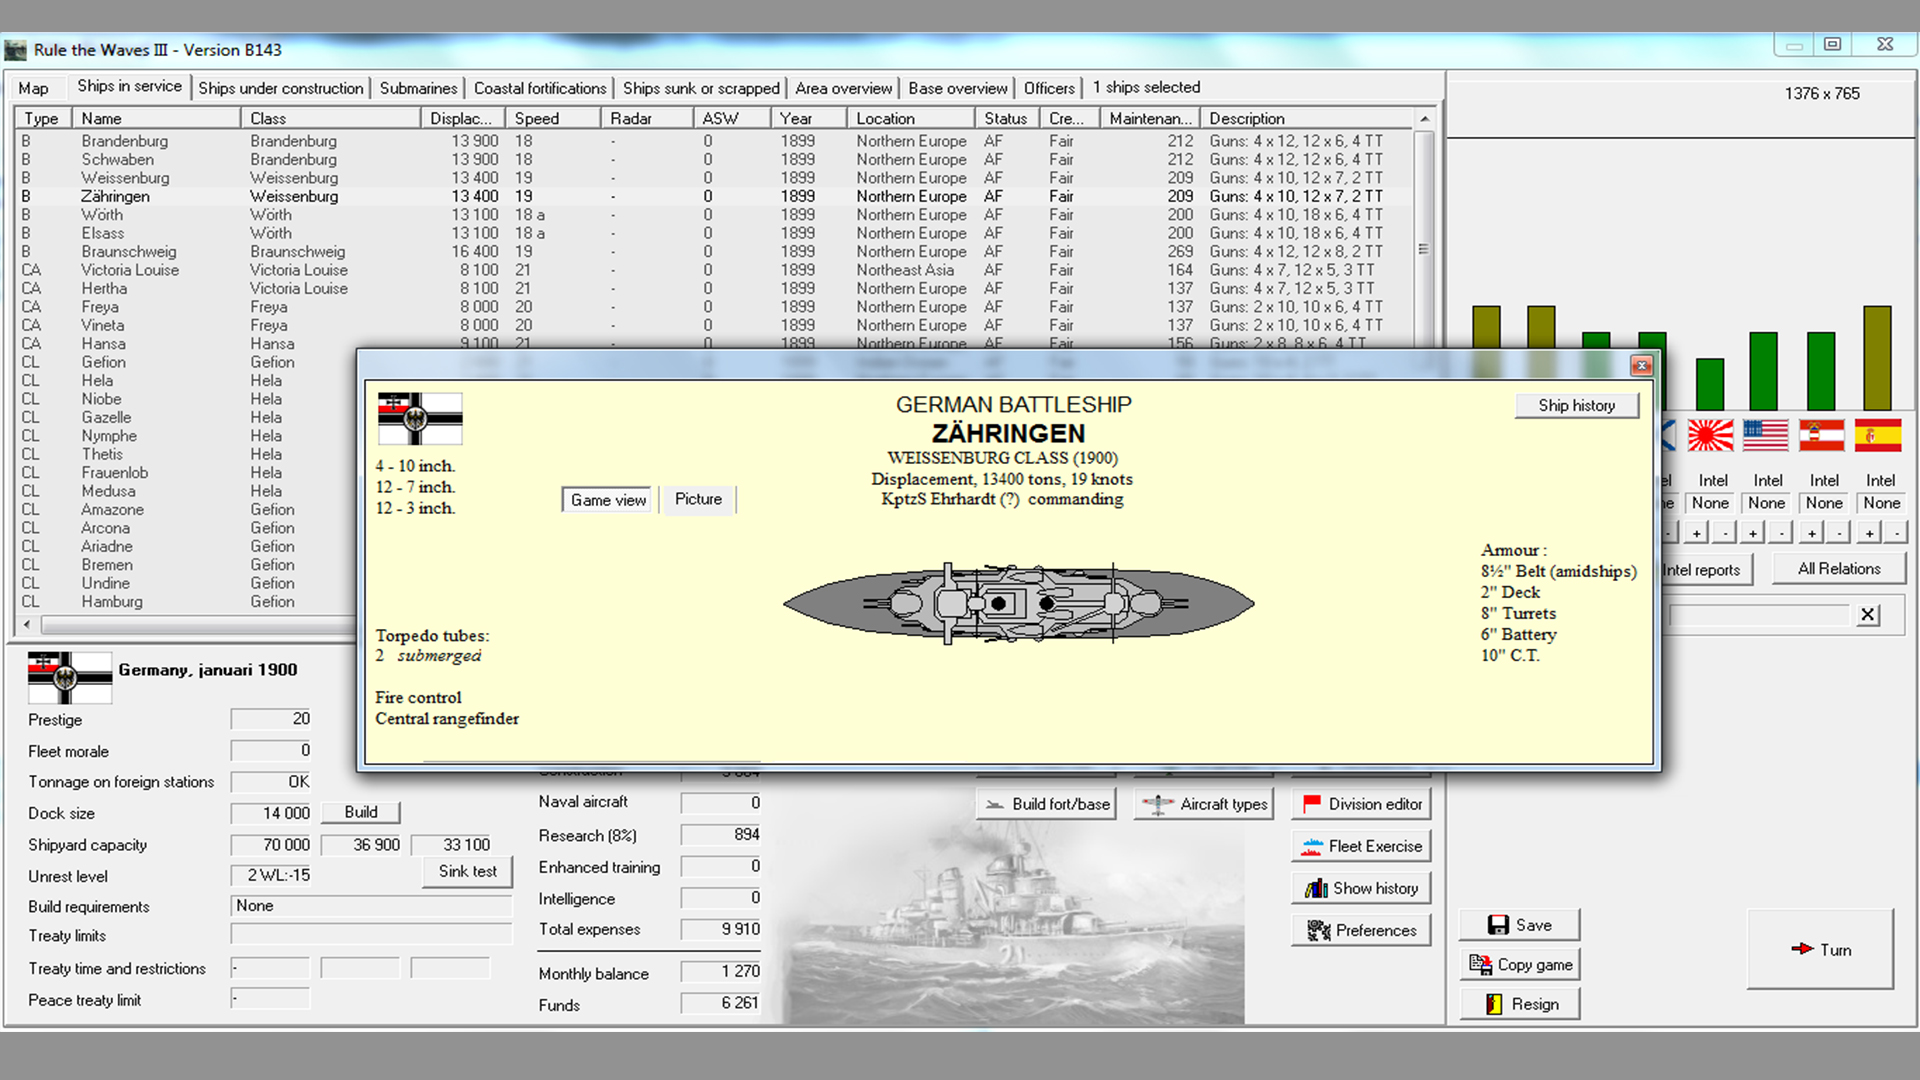This screenshot has height=1080, width=1920.
Task: Click the Austria-Hungary flag icon
Action: 1822,435
